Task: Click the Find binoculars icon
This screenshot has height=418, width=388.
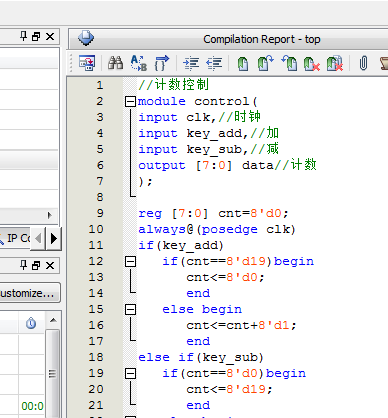Action: pos(115,63)
